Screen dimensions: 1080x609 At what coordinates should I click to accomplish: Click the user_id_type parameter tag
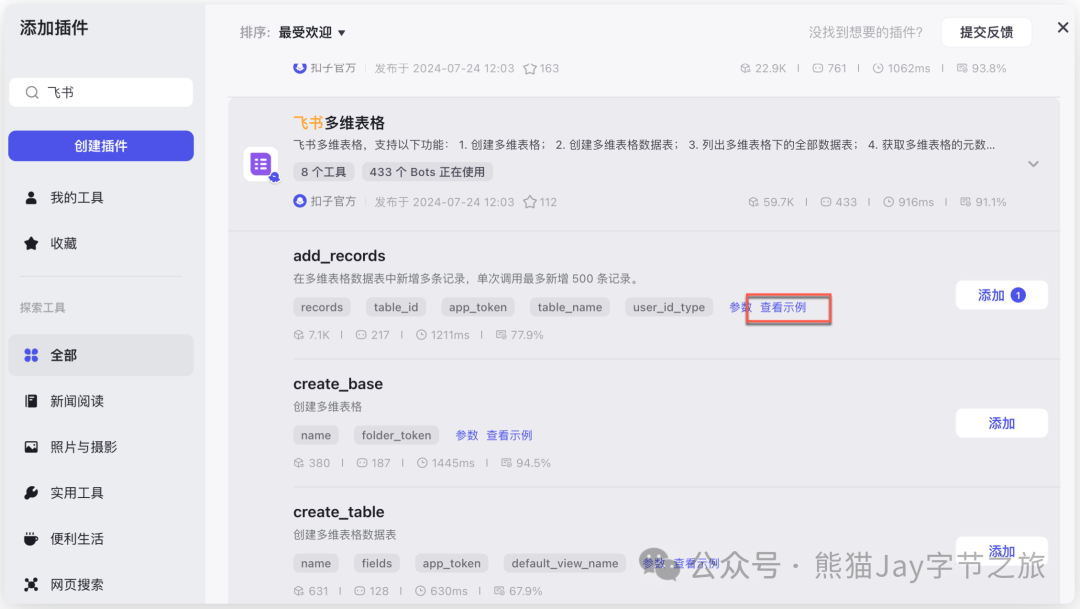[669, 307]
